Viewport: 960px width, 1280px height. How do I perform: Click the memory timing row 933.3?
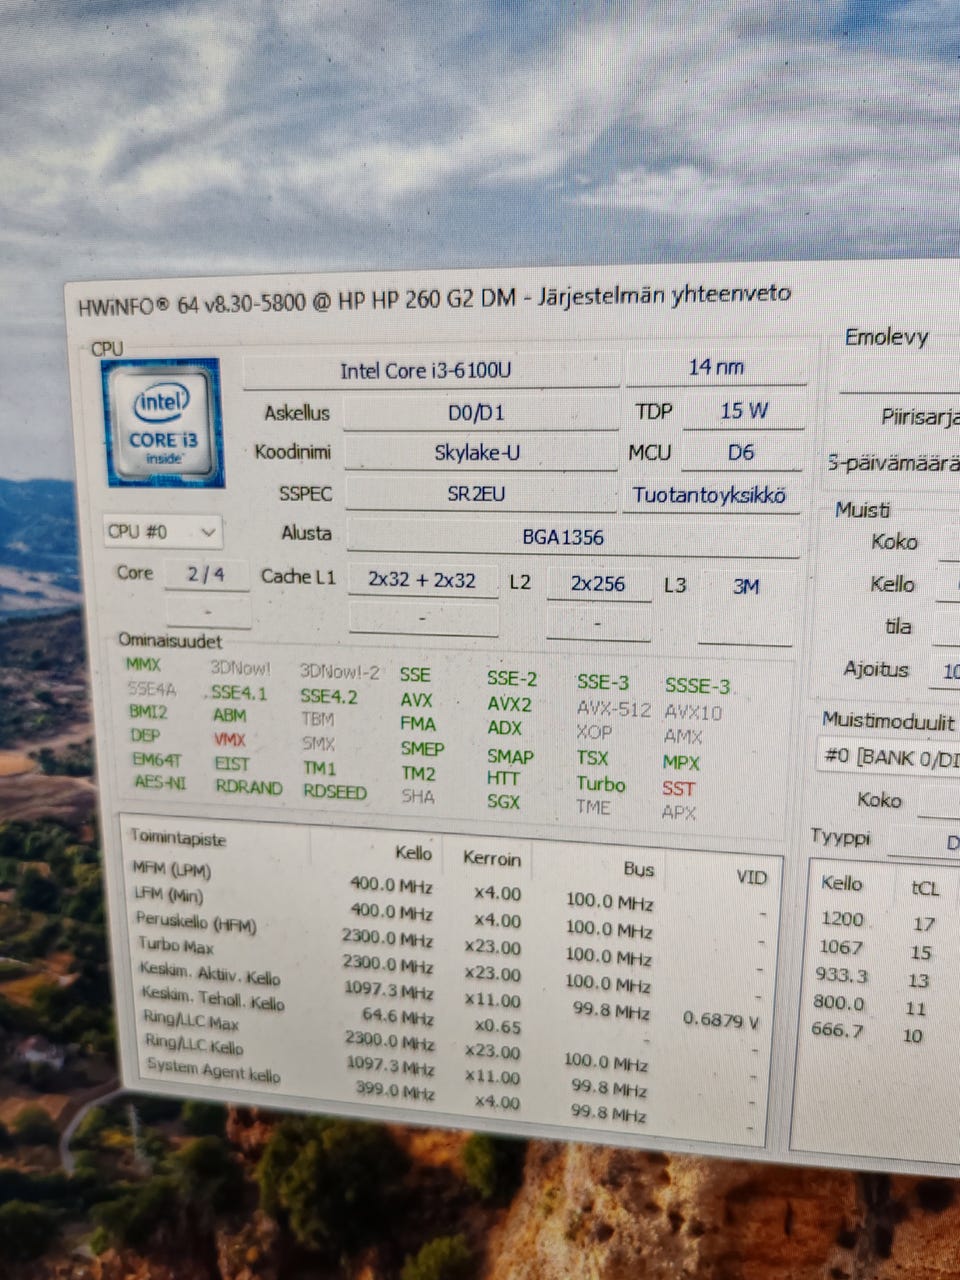(x=841, y=974)
